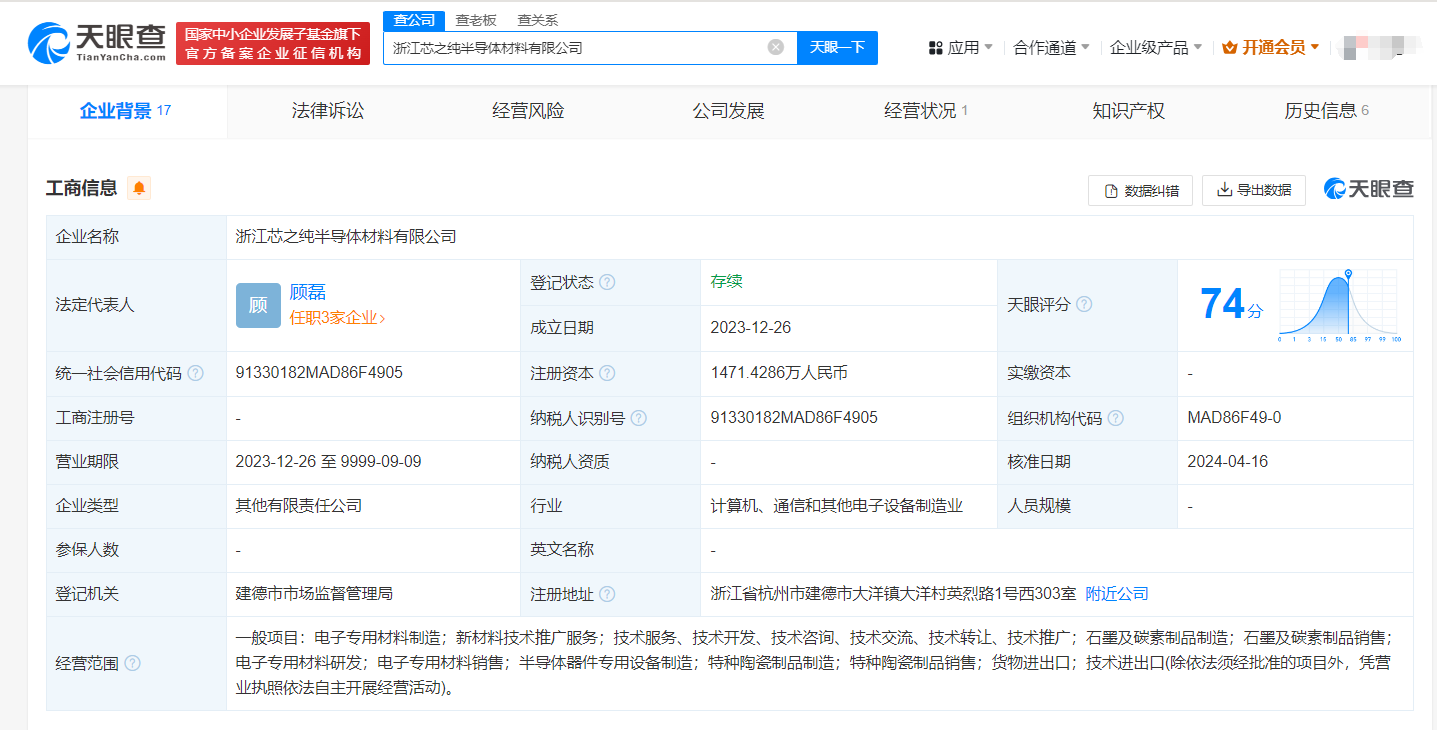Click help icon beside 组织机构代码
Screen dimensions: 1437x730
pos(1116,418)
